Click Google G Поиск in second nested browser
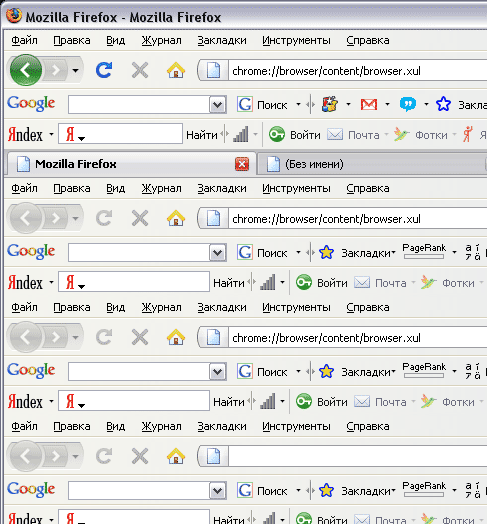 [x=263, y=372]
